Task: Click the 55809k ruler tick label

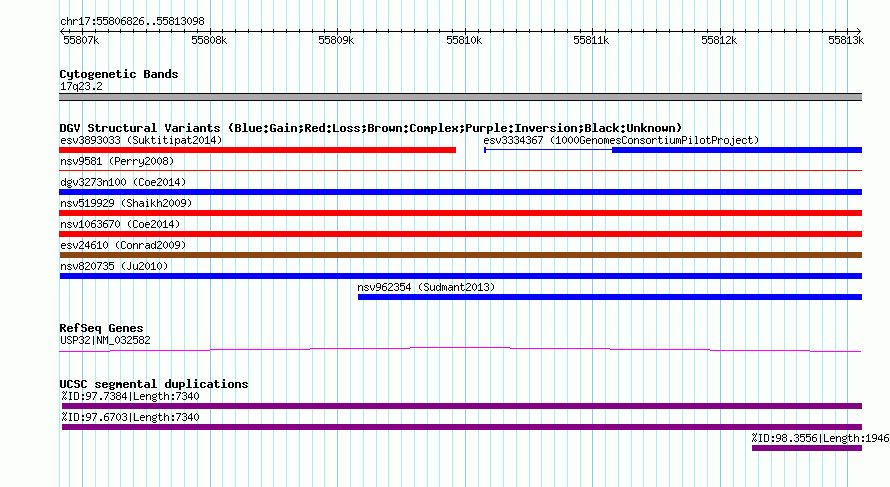Action: [x=336, y=40]
